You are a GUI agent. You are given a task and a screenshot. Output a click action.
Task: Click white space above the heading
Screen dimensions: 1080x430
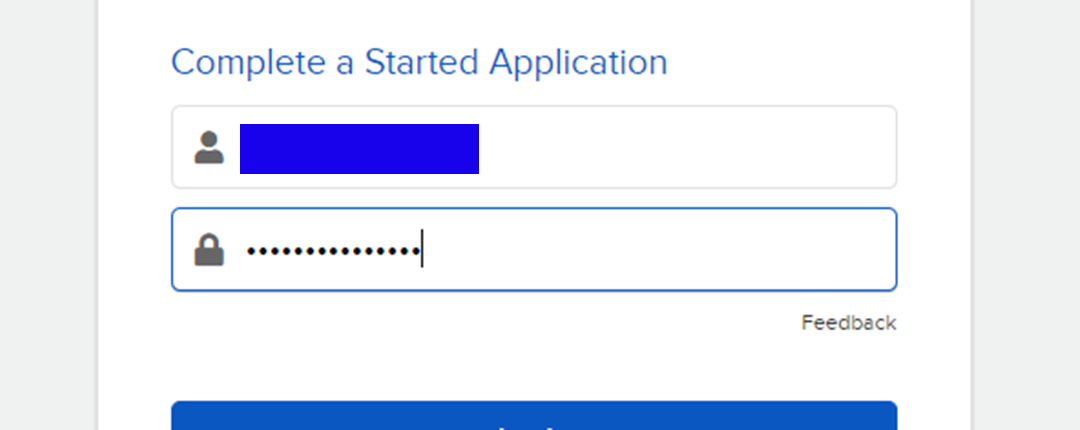click(534, 19)
